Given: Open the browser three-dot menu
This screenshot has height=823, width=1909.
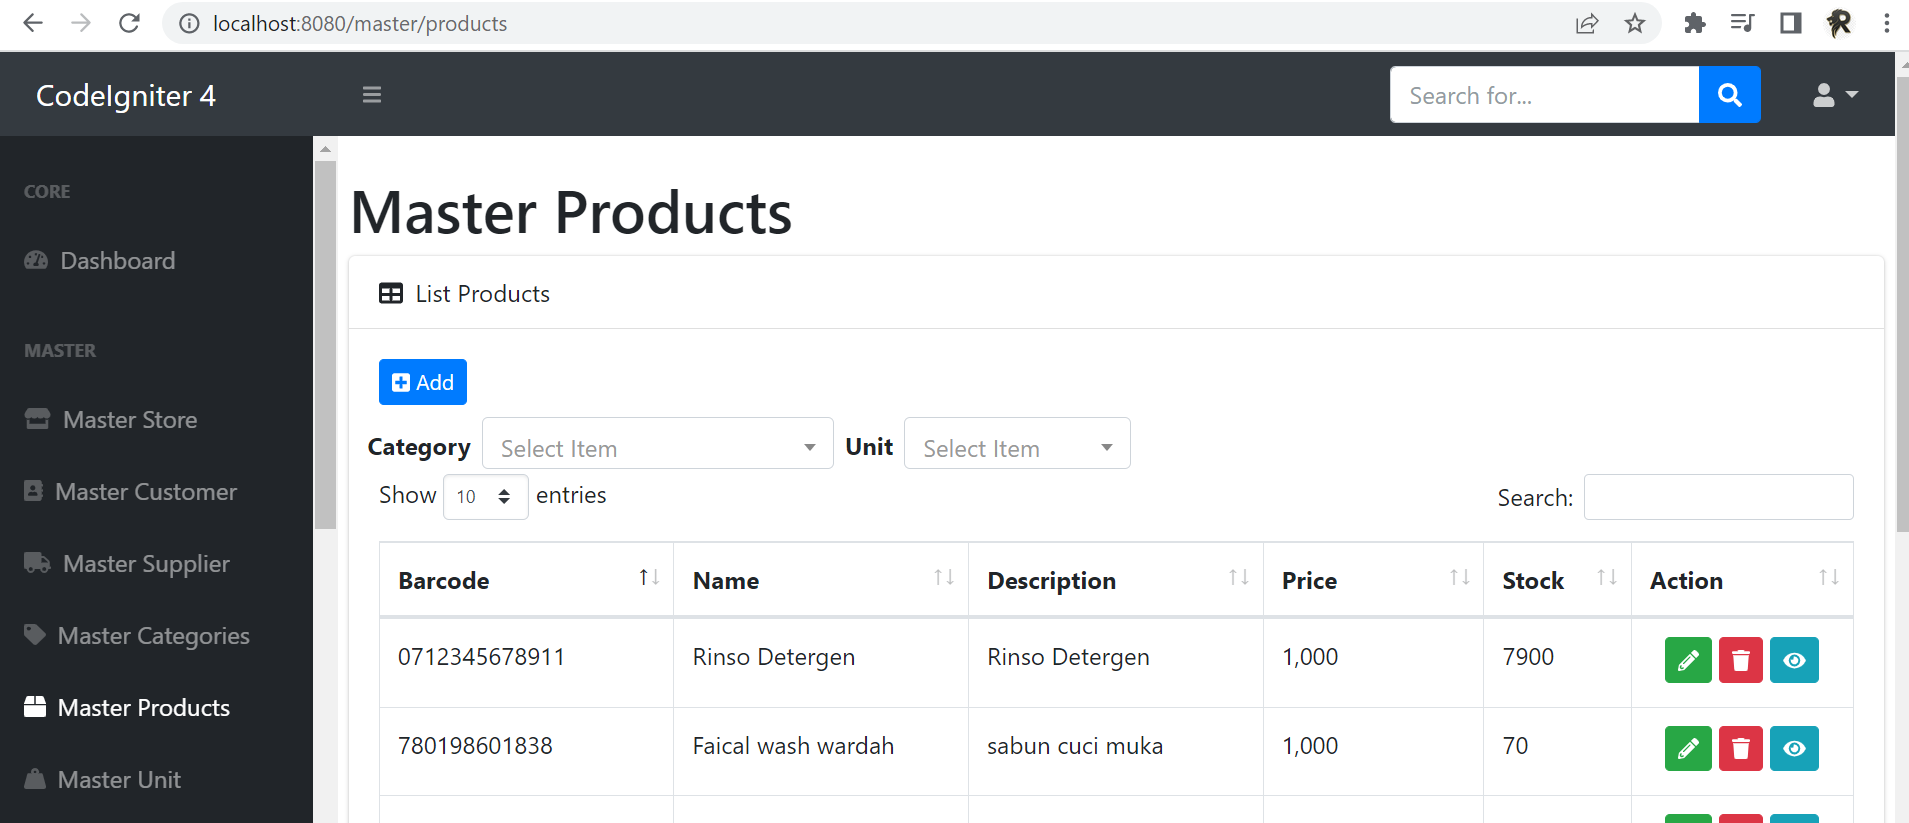Looking at the screenshot, I should click(x=1887, y=23).
